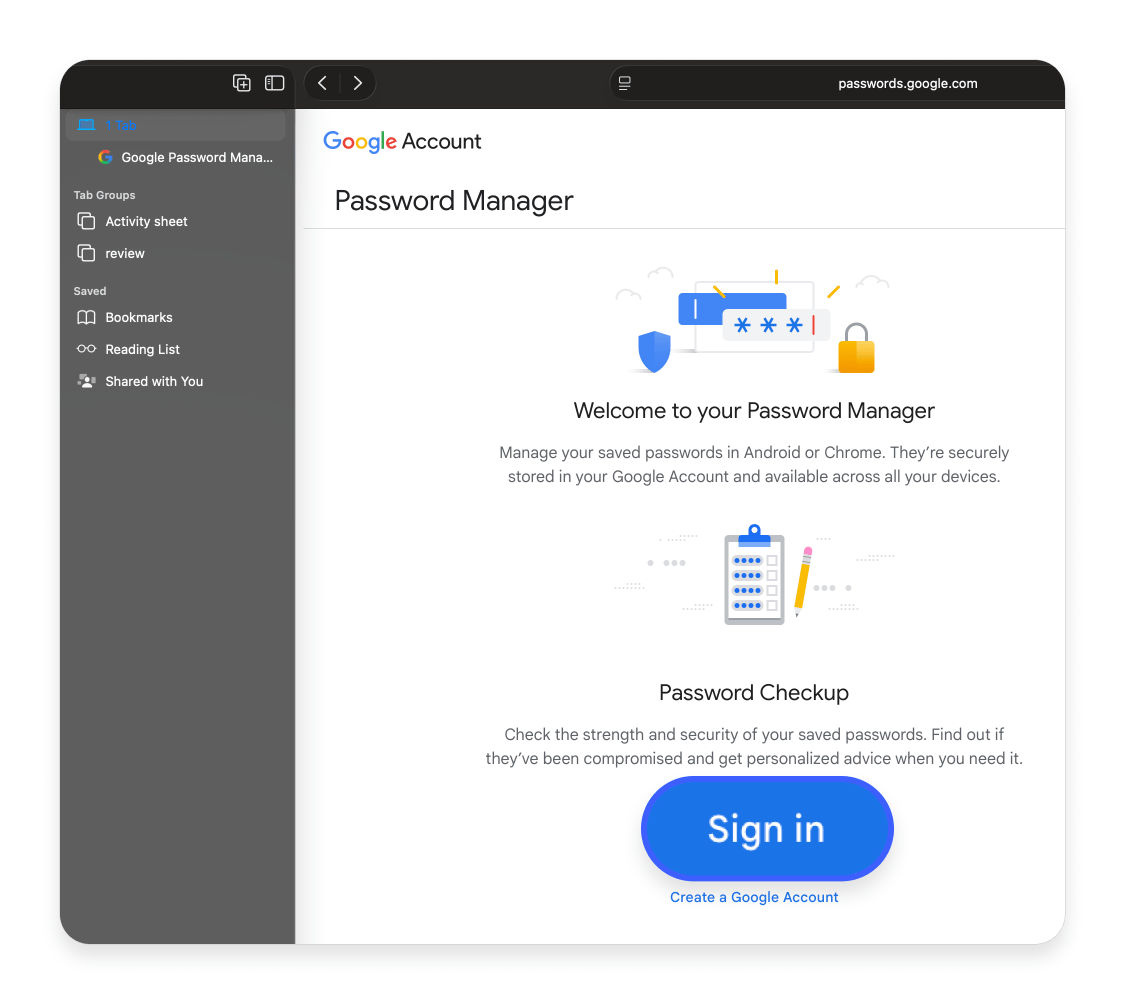The width and height of the screenshot is (1125, 1004).
Task: Click the Password Checkup clipboard illustration
Action: click(753, 576)
